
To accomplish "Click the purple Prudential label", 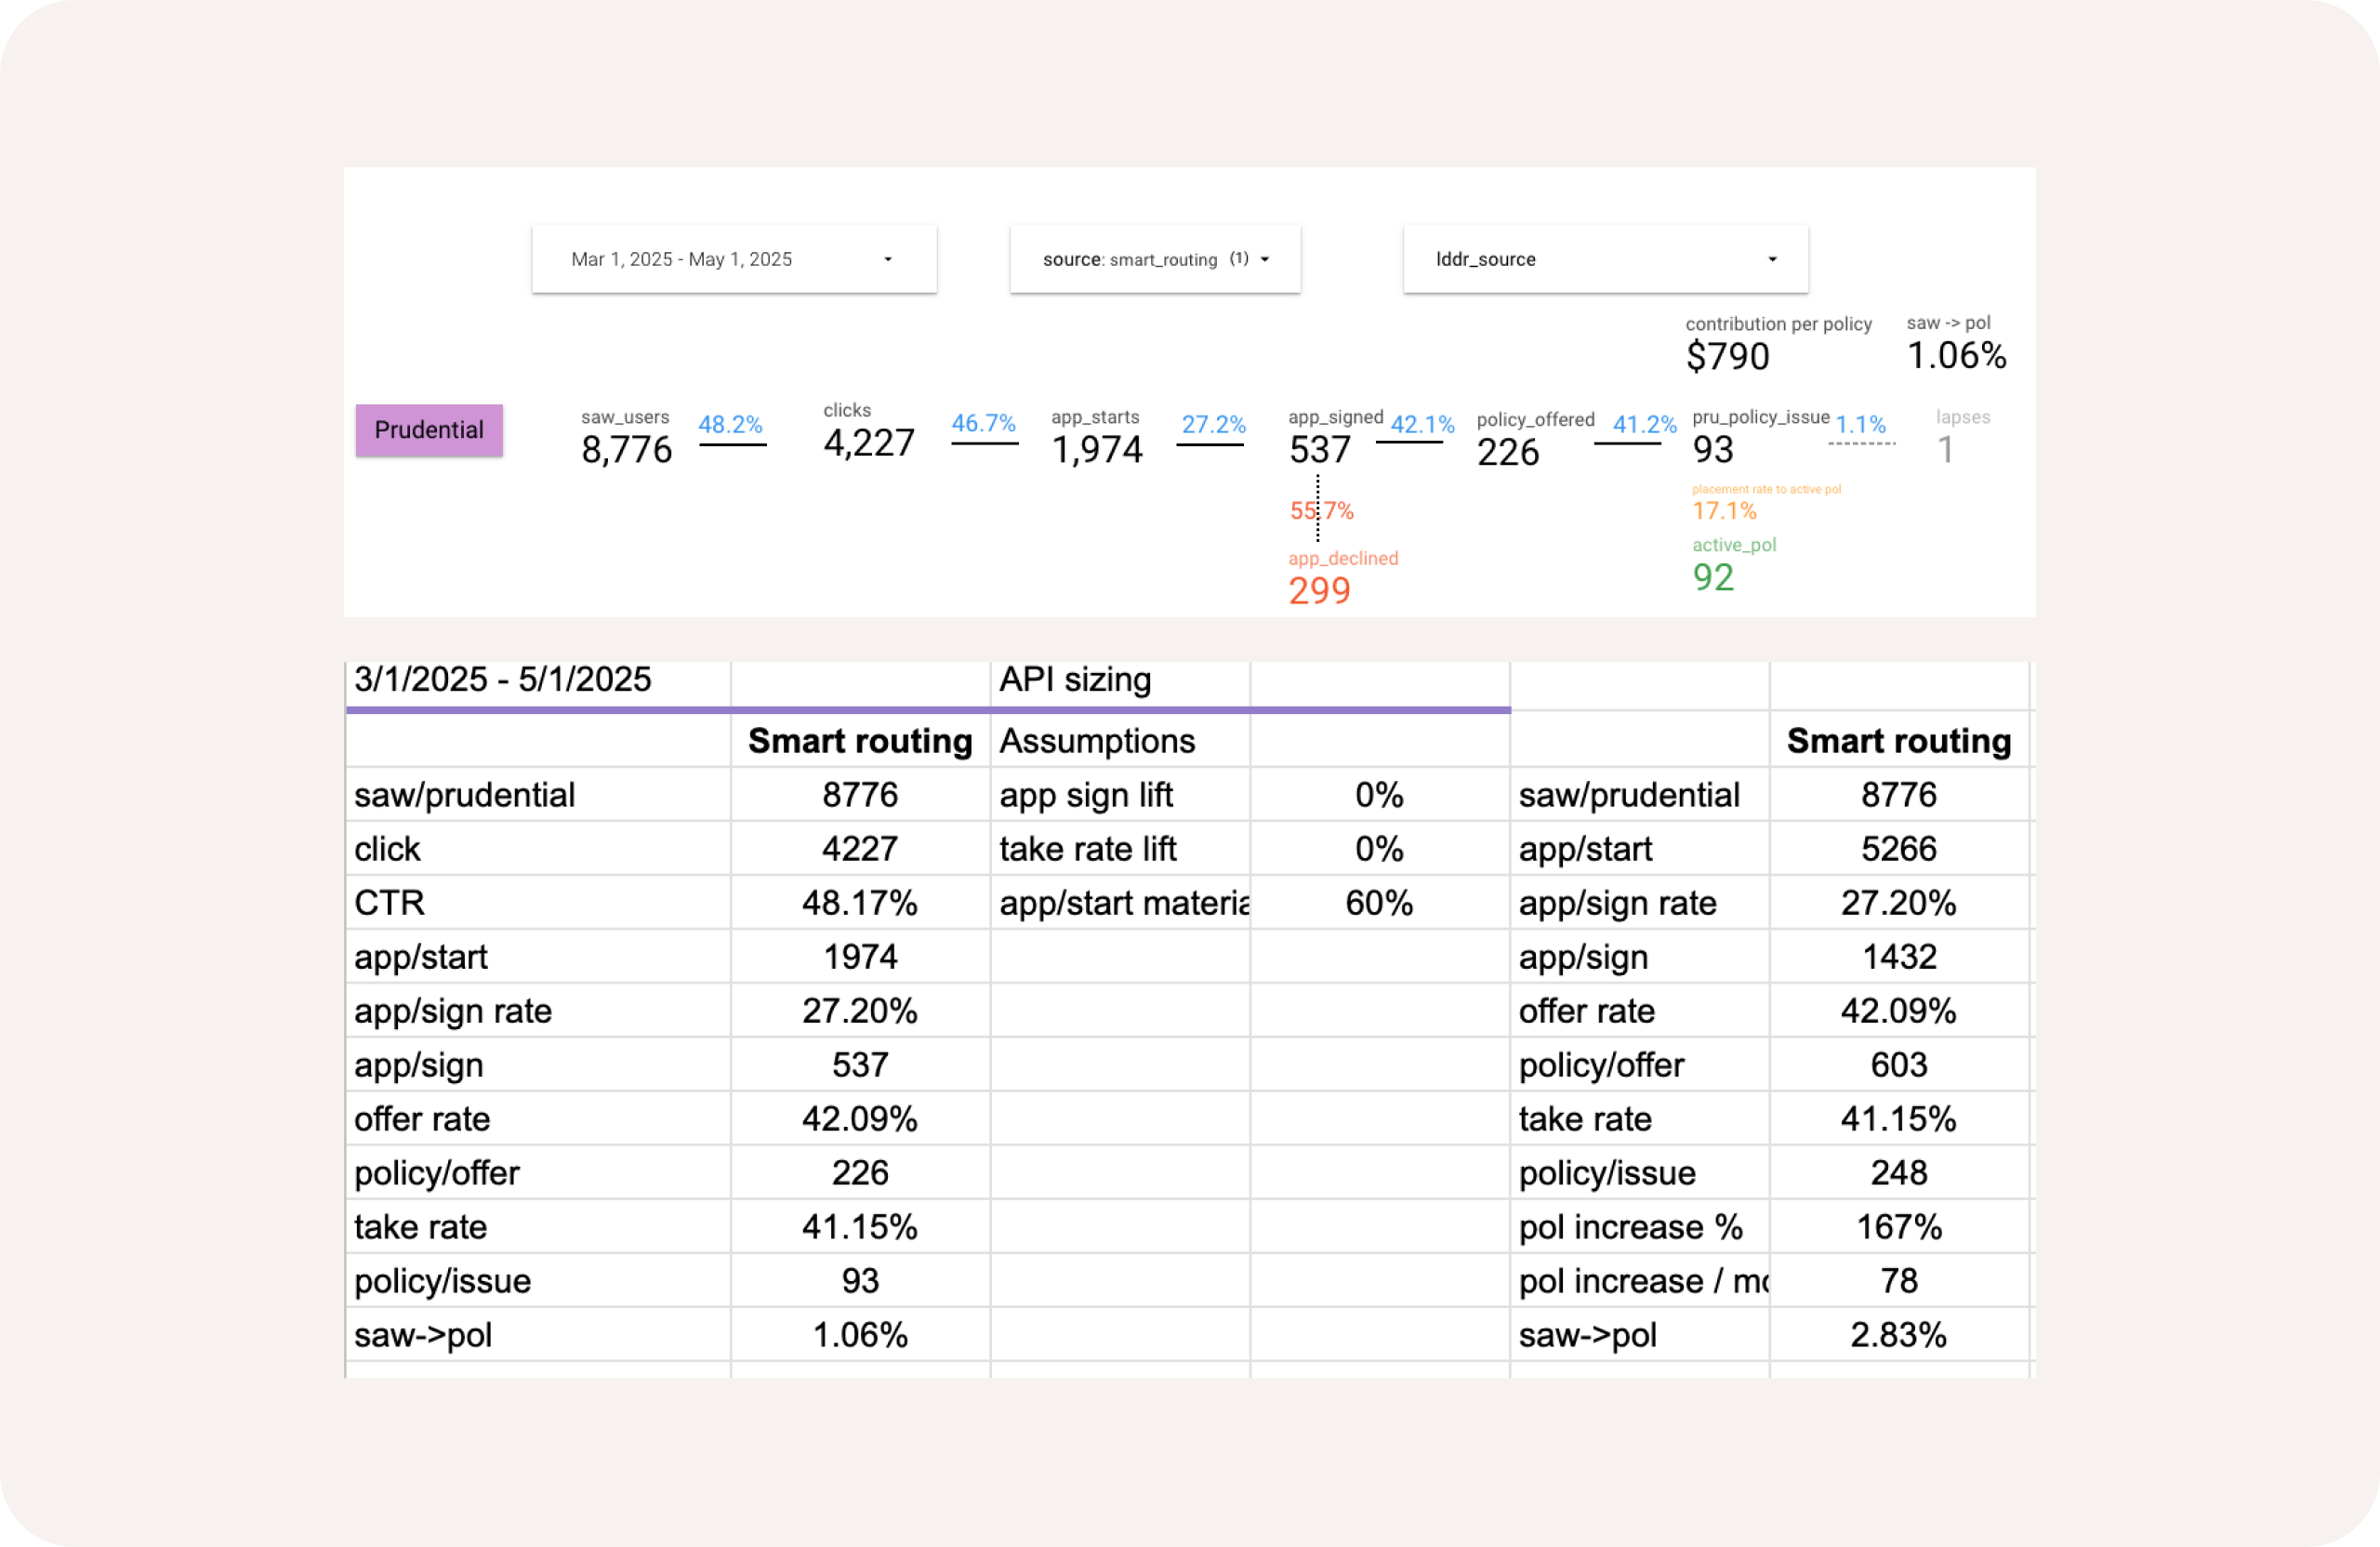I will 429,430.
